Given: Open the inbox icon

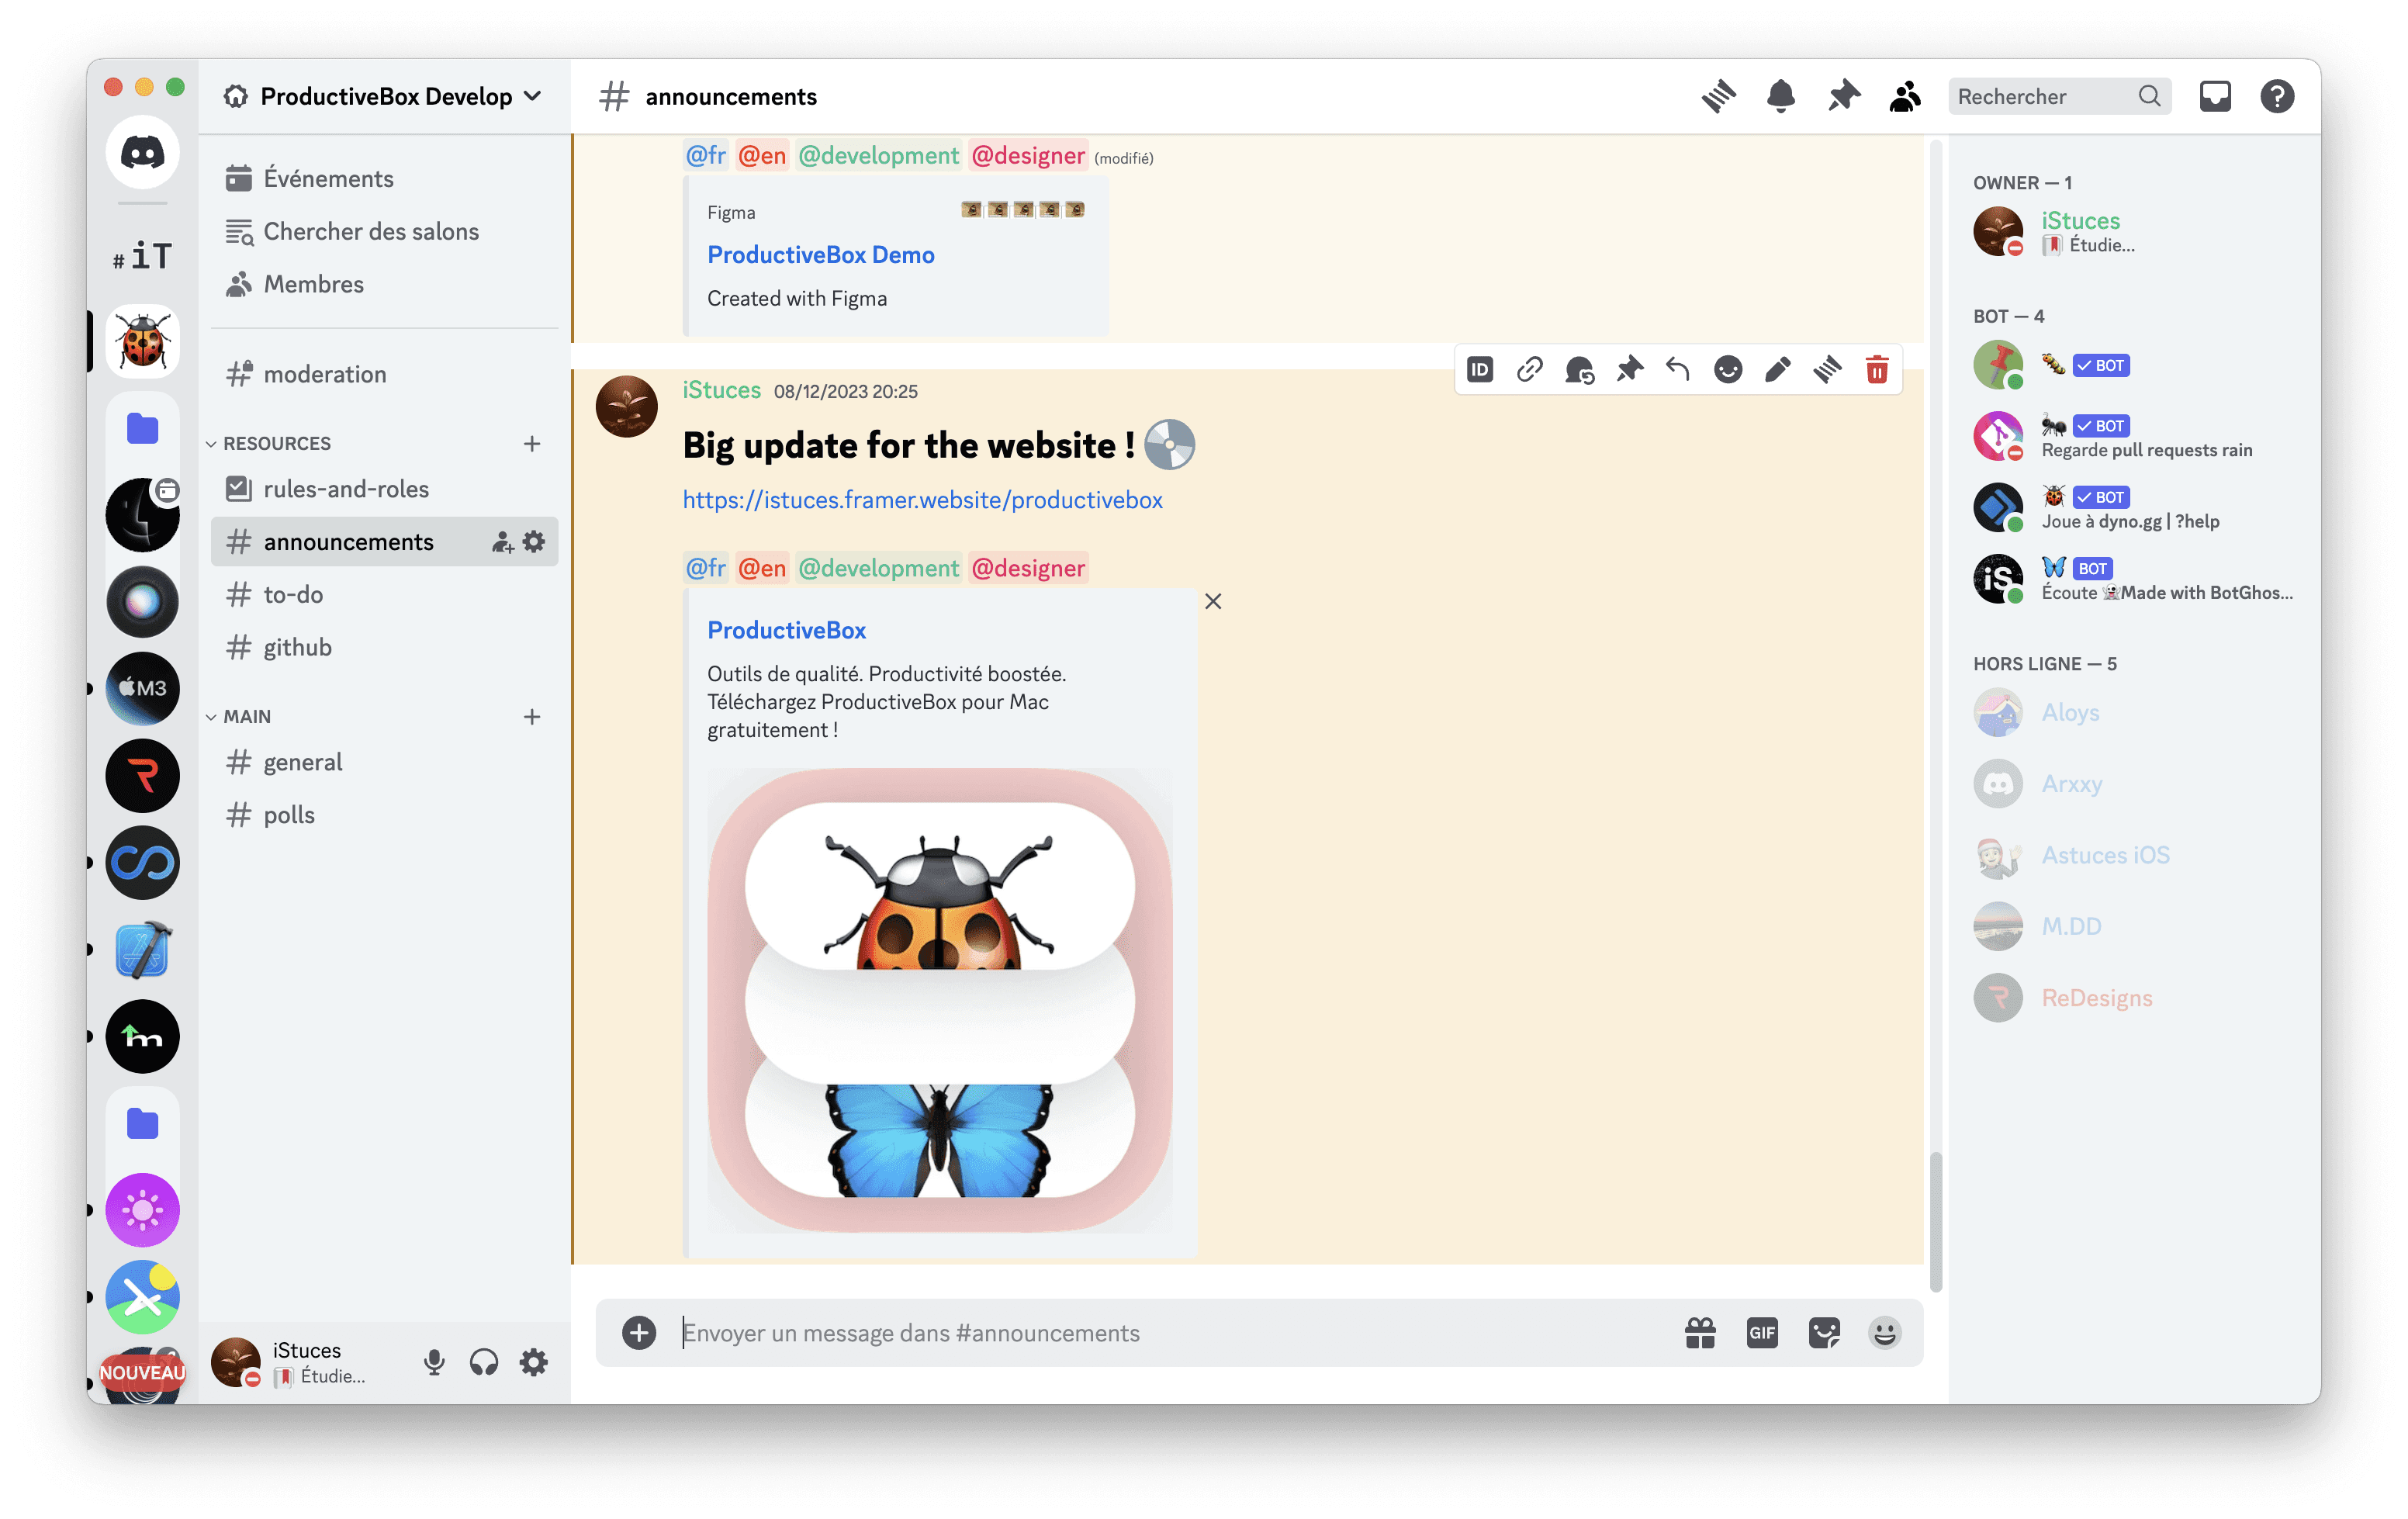Looking at the screenshot, I should pyautogui.click(x=2215, y=97).
